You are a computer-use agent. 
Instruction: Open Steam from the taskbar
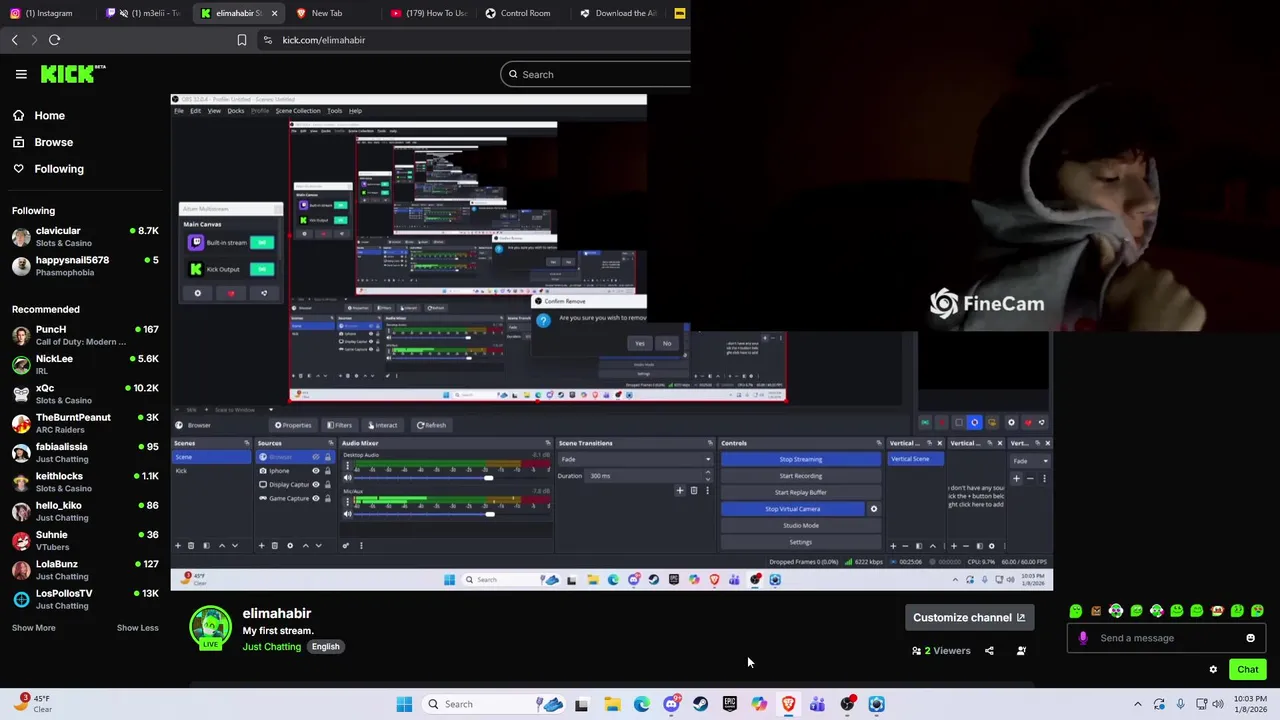coord(700,704)
